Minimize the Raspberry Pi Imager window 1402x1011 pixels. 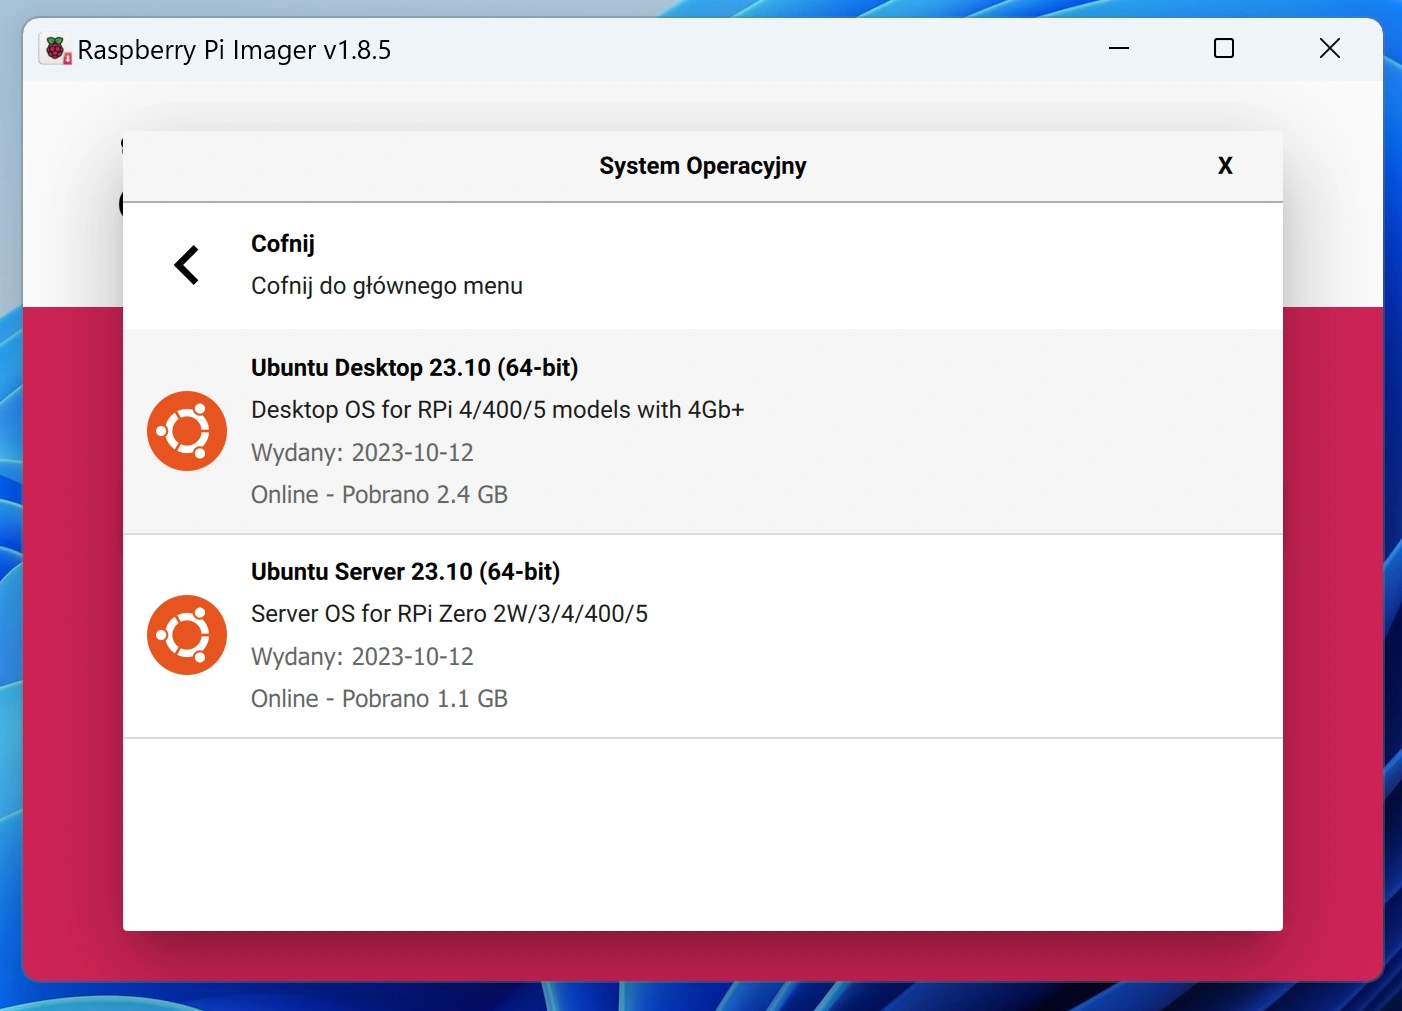pos(1119,48)
